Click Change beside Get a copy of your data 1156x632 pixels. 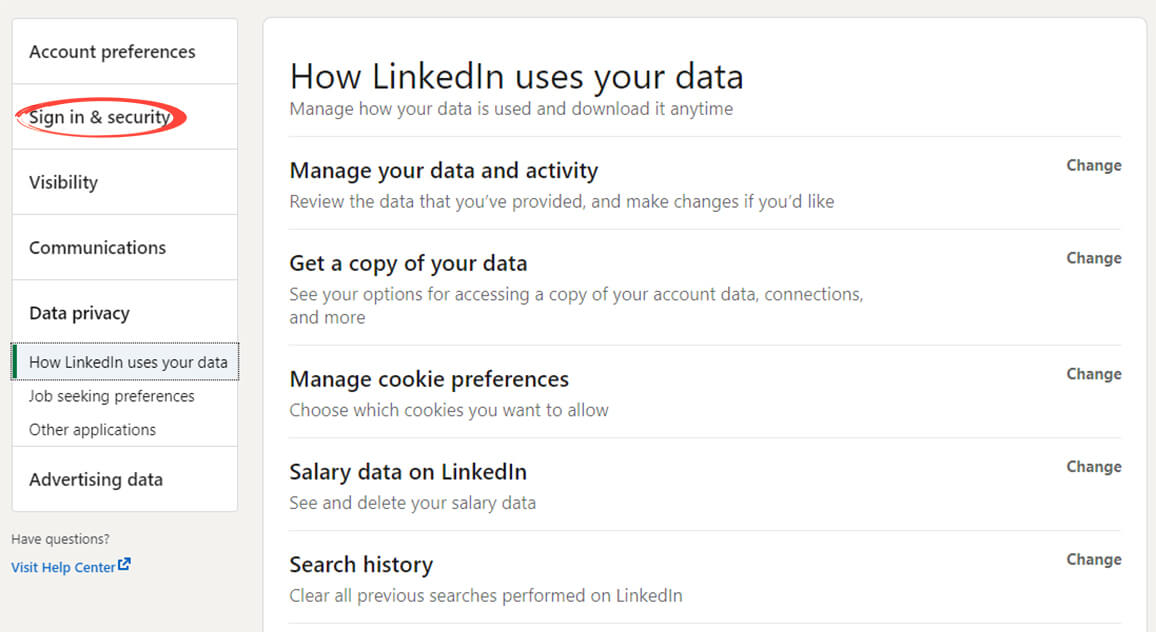pos(1093,258)
